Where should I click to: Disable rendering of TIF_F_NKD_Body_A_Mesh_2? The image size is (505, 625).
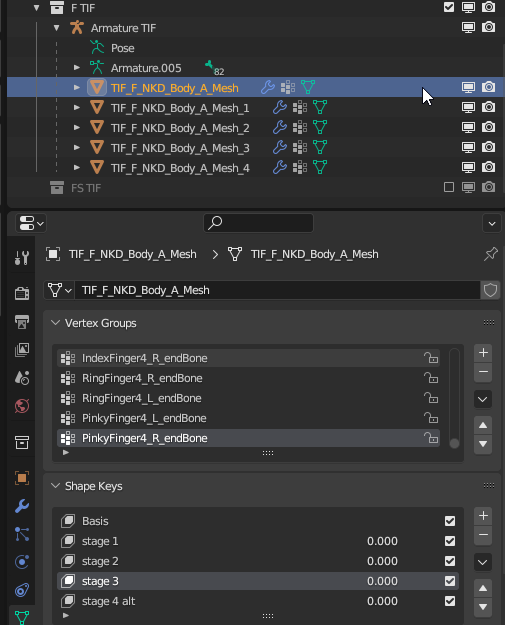click(488, 127)
